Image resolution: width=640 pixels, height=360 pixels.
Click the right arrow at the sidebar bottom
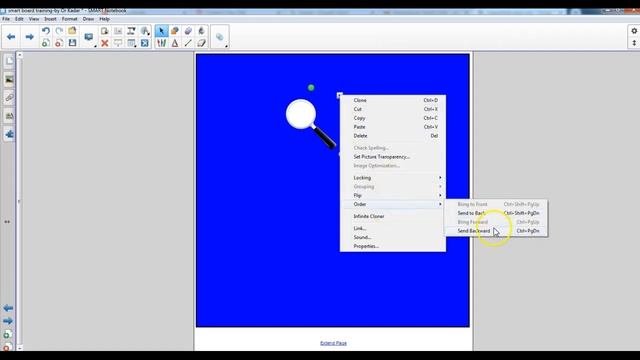(8, 321)
